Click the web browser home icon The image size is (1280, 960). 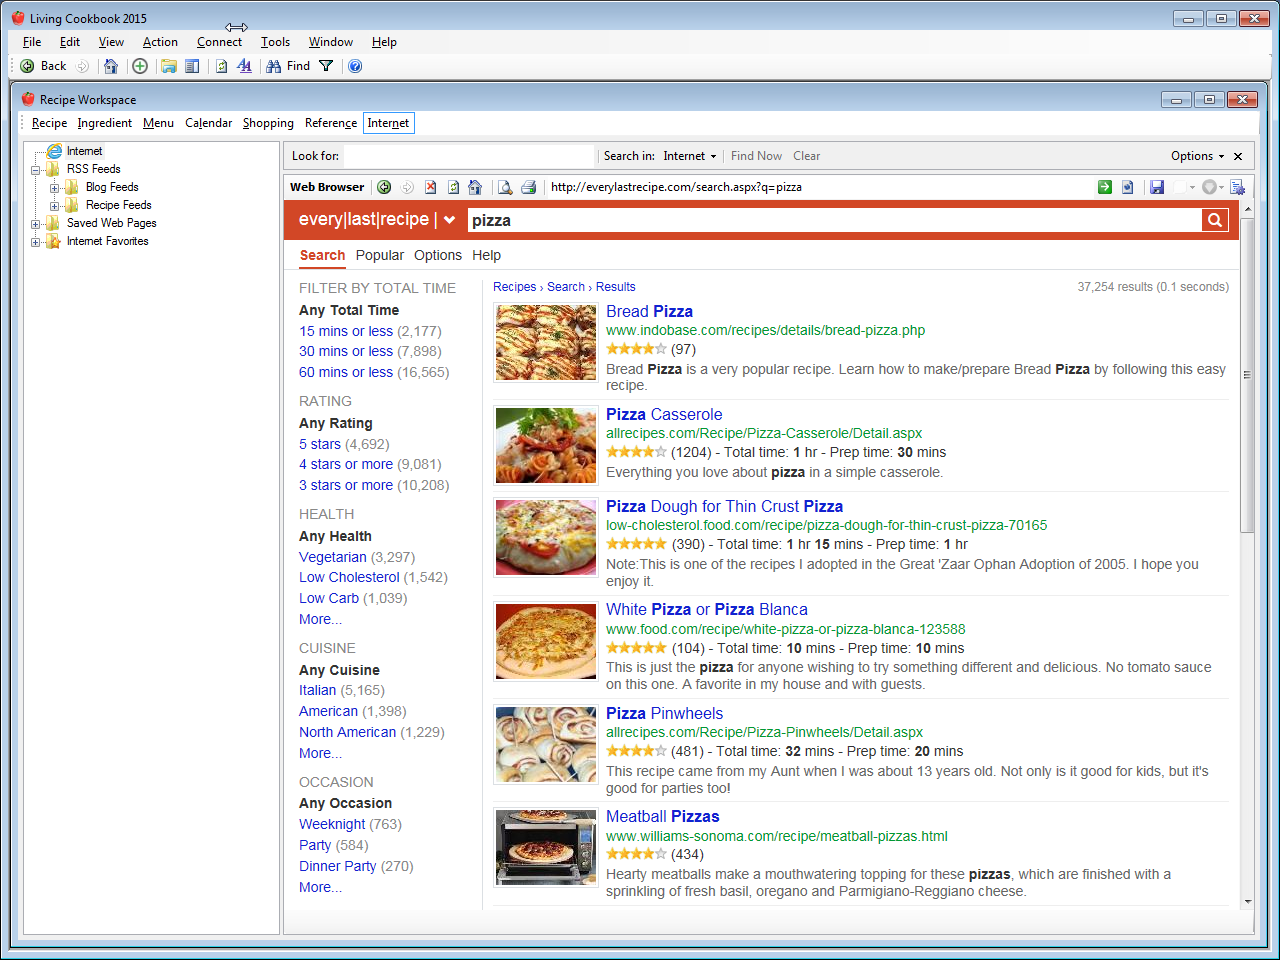coord(475,187)
